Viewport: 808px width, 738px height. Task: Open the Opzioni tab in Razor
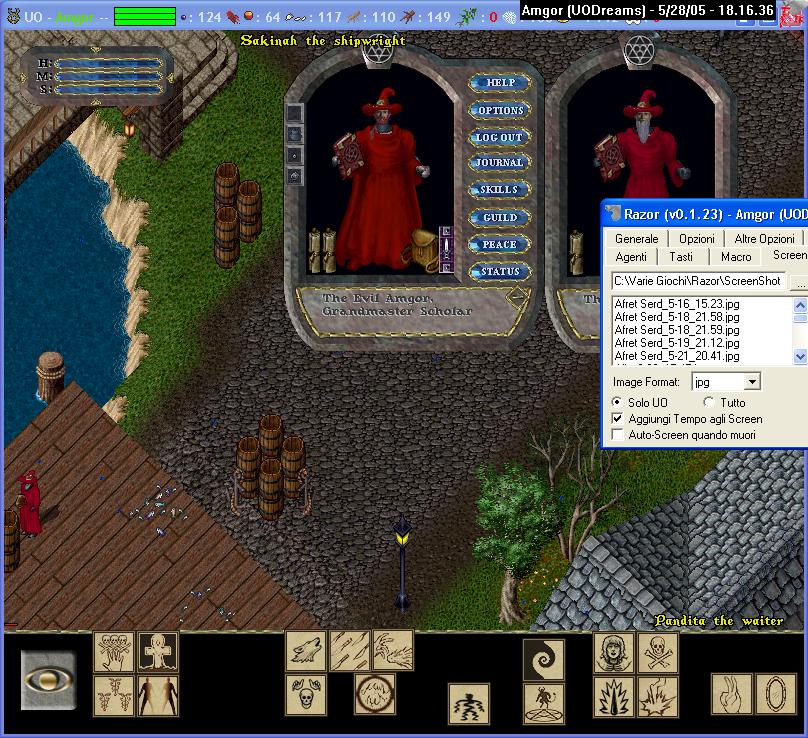(697, 239)
